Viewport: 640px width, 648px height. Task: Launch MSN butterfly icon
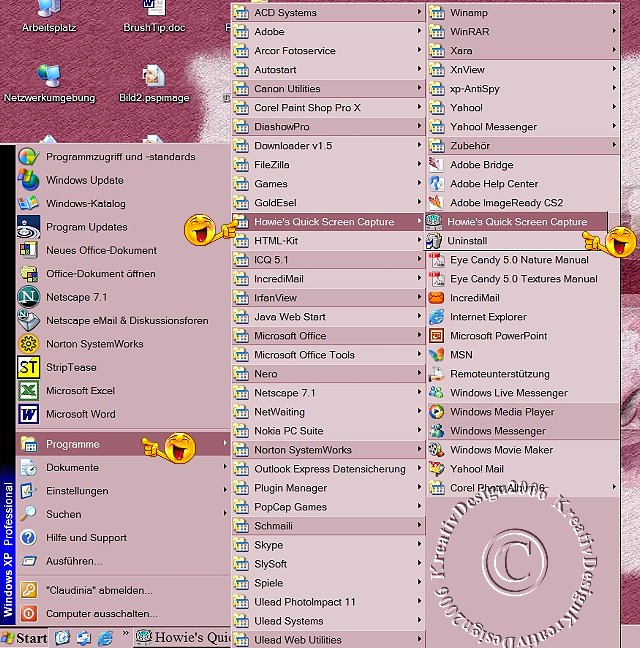436,355
